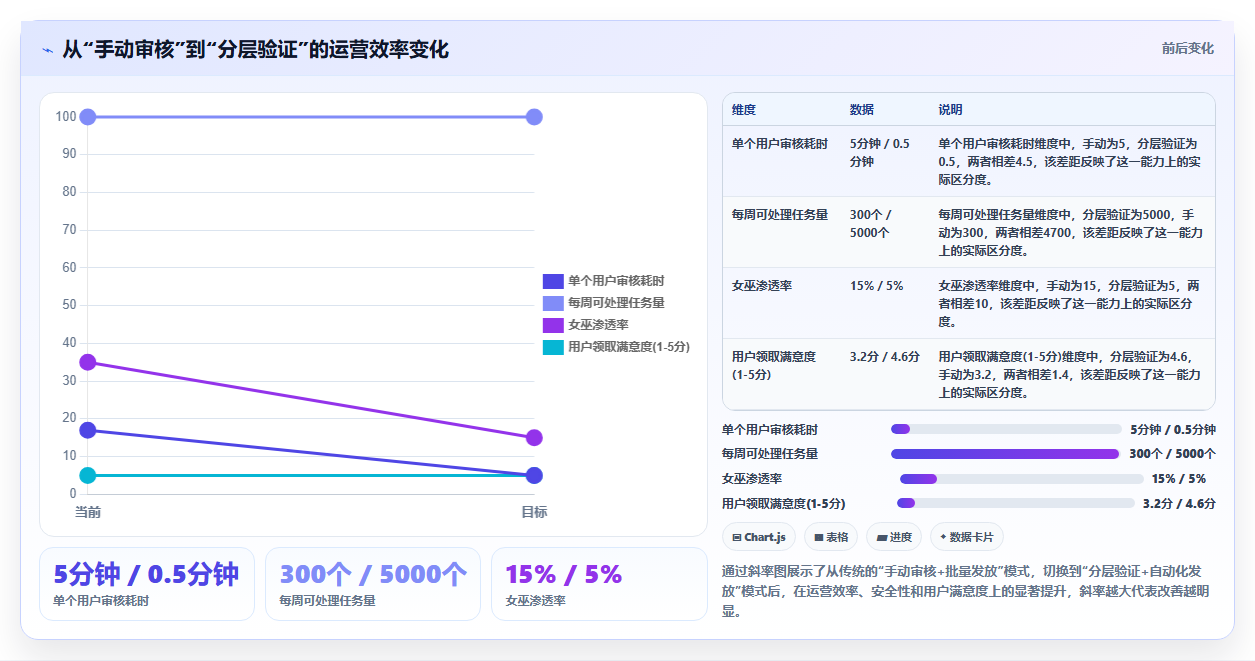Toggle the 单个用户审核耗时 legend color box
The image size is (1255, 661).
point(553,281)
